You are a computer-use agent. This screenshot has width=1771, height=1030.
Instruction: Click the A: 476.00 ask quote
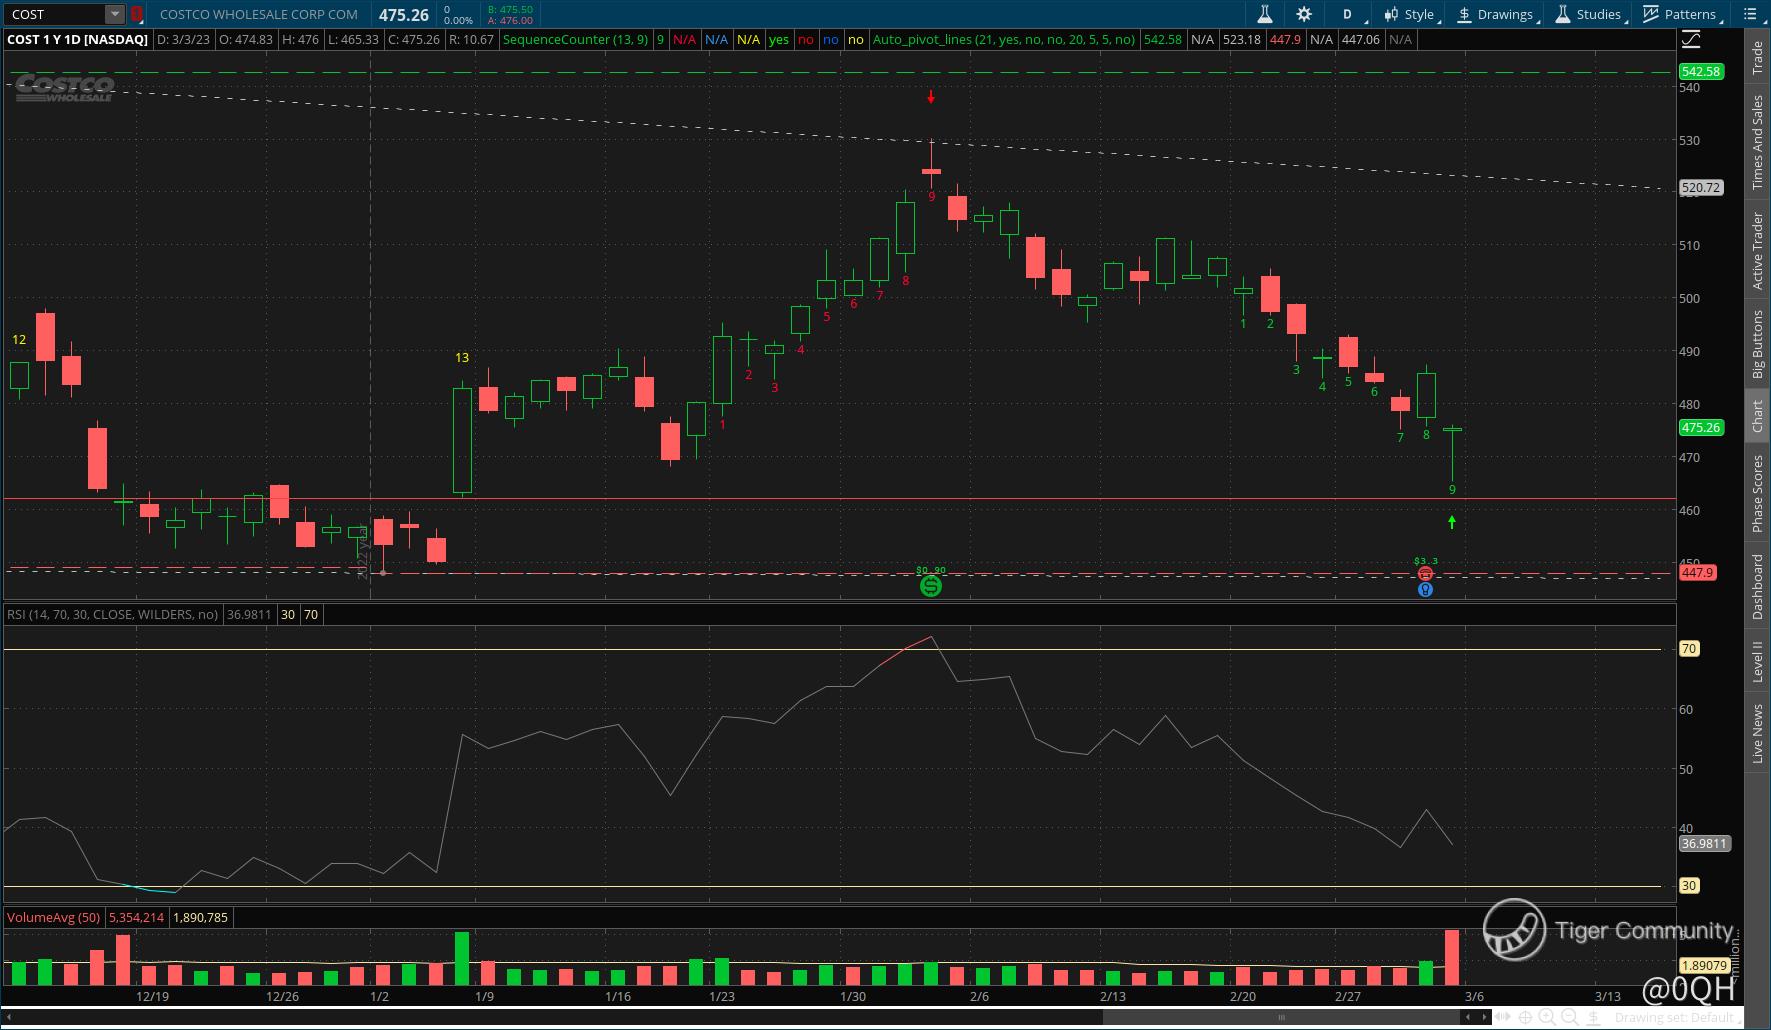pyautogui.click(x=510, y=20)
